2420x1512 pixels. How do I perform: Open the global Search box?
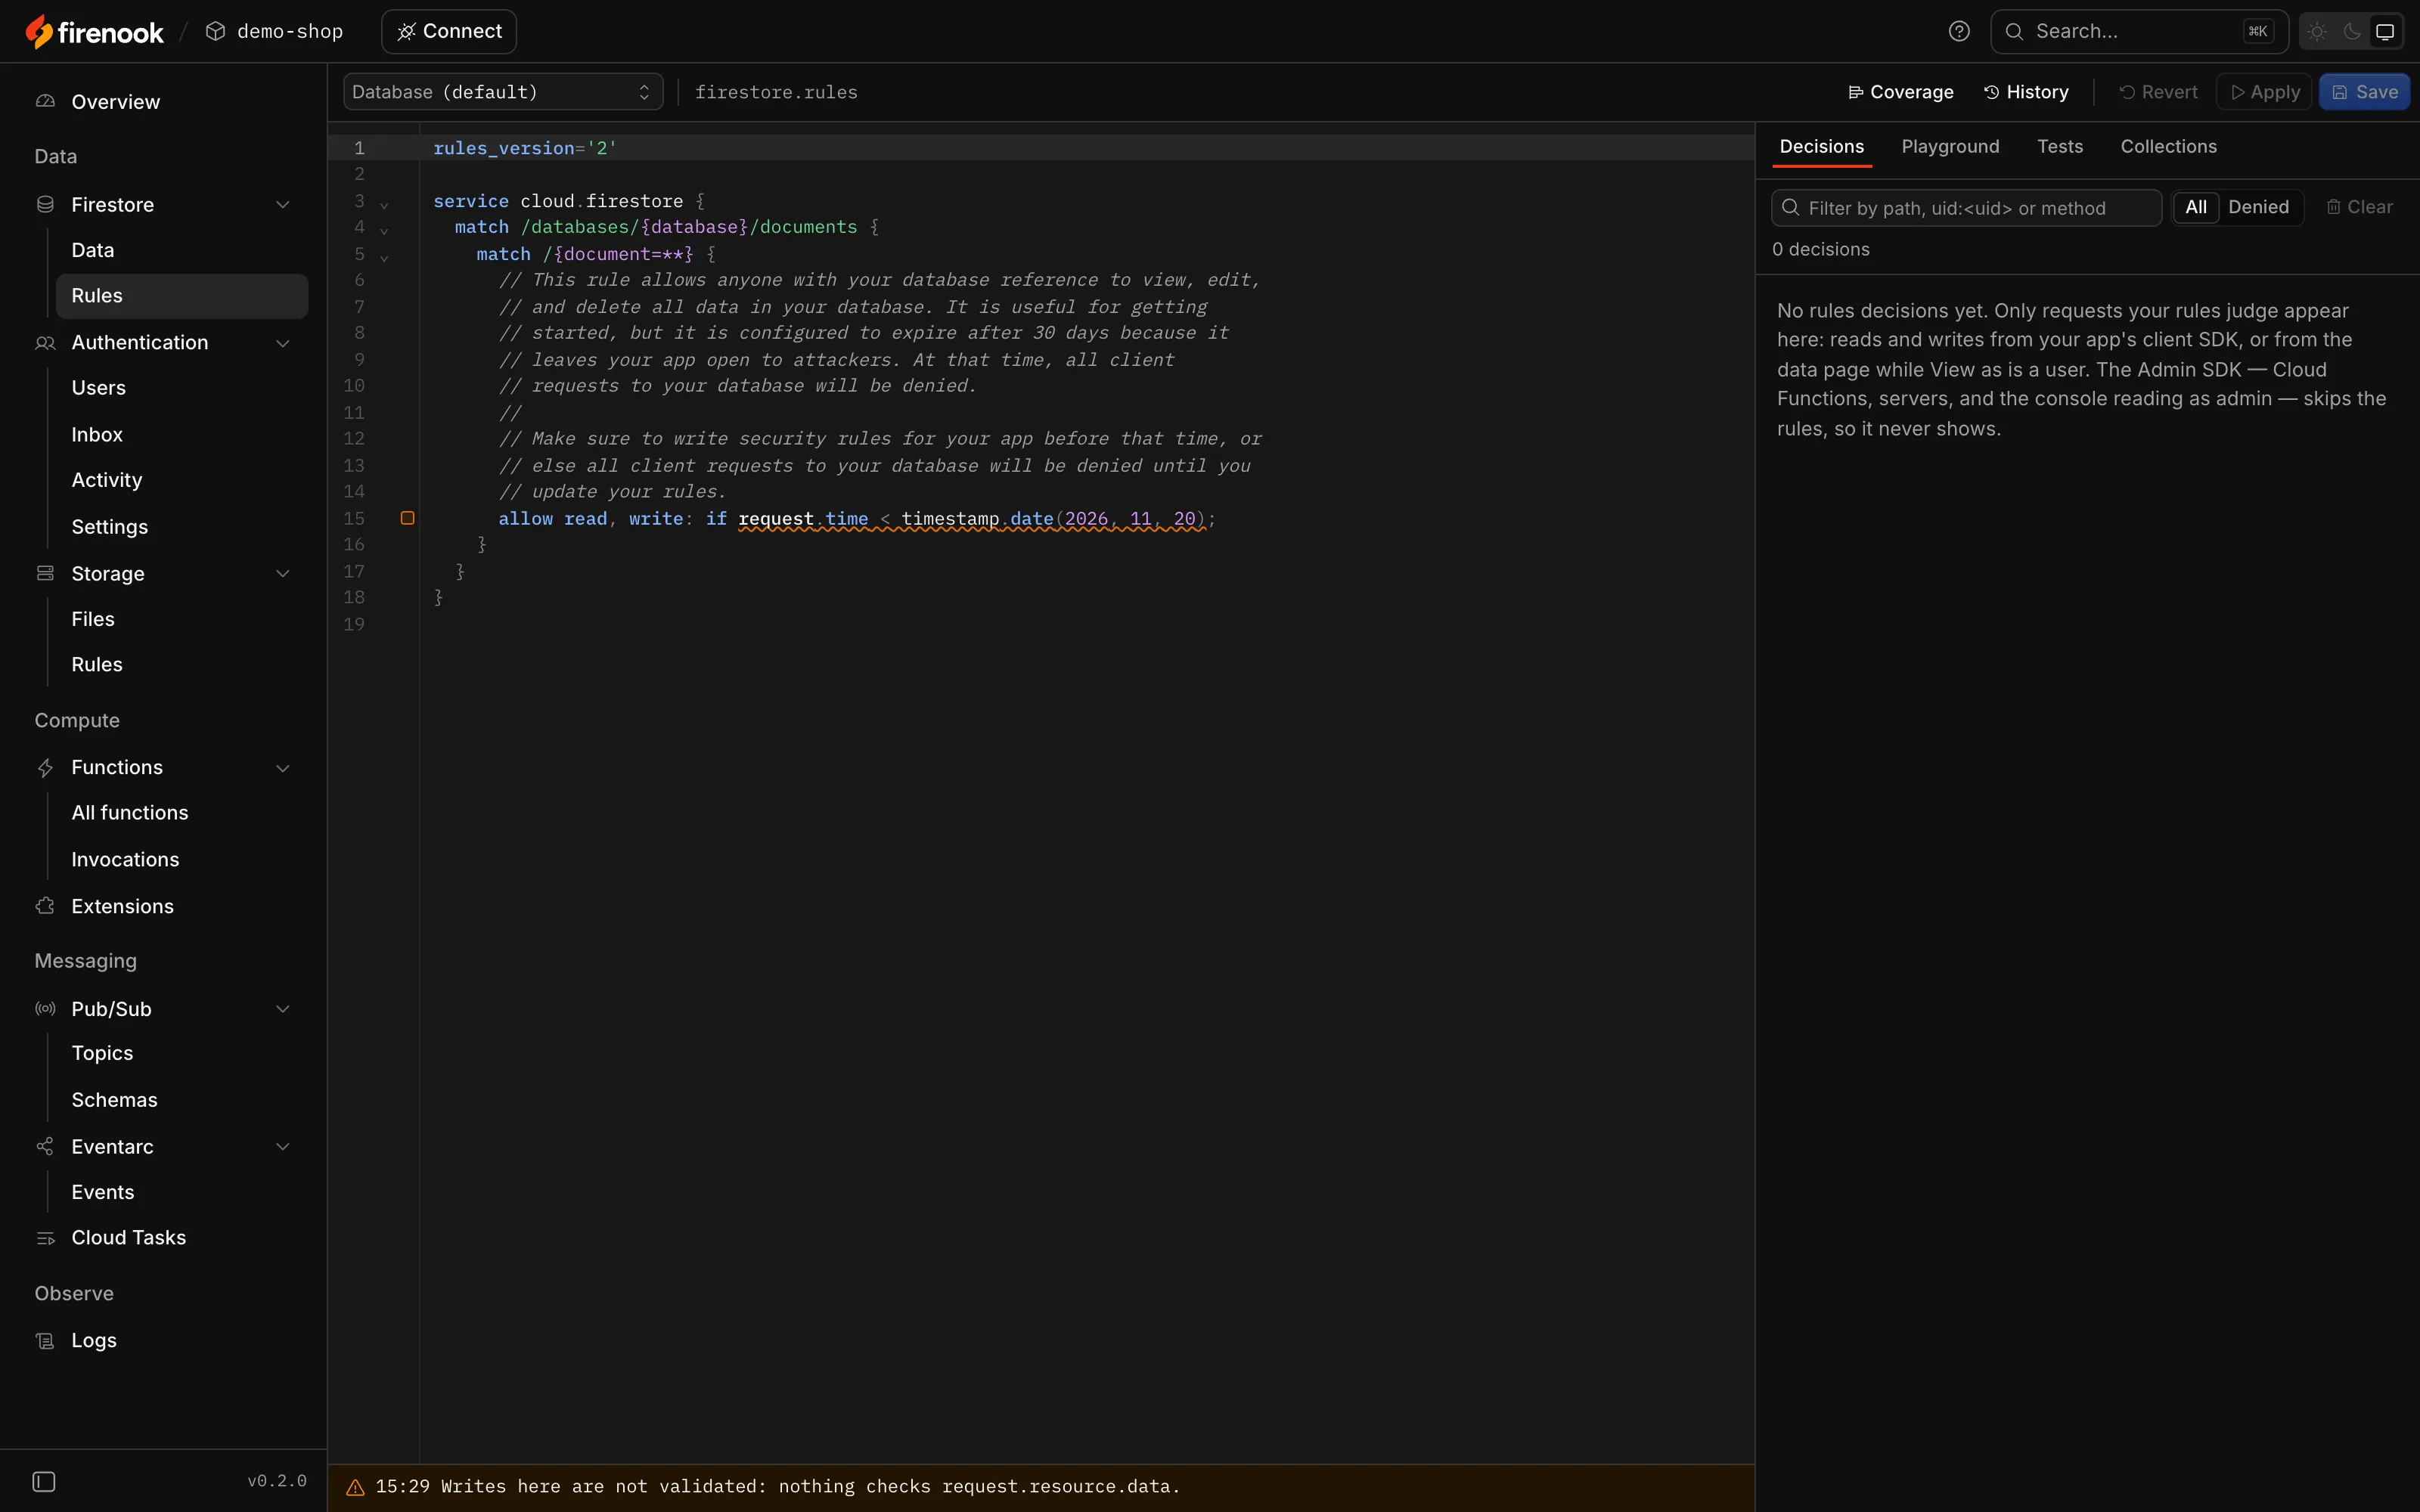coord(2139,32)
